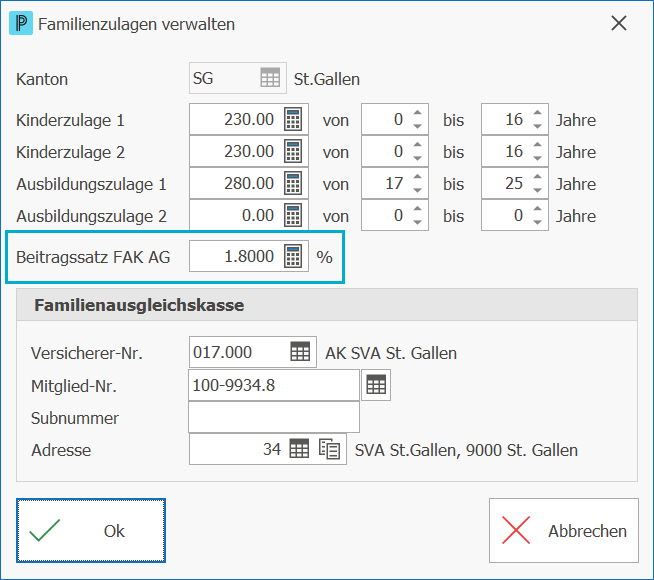Image resolution: width=654 pixels, height=580 pixels.
Task: Decrease Kinderzulage 1 'bis' age
Action: 538,126
